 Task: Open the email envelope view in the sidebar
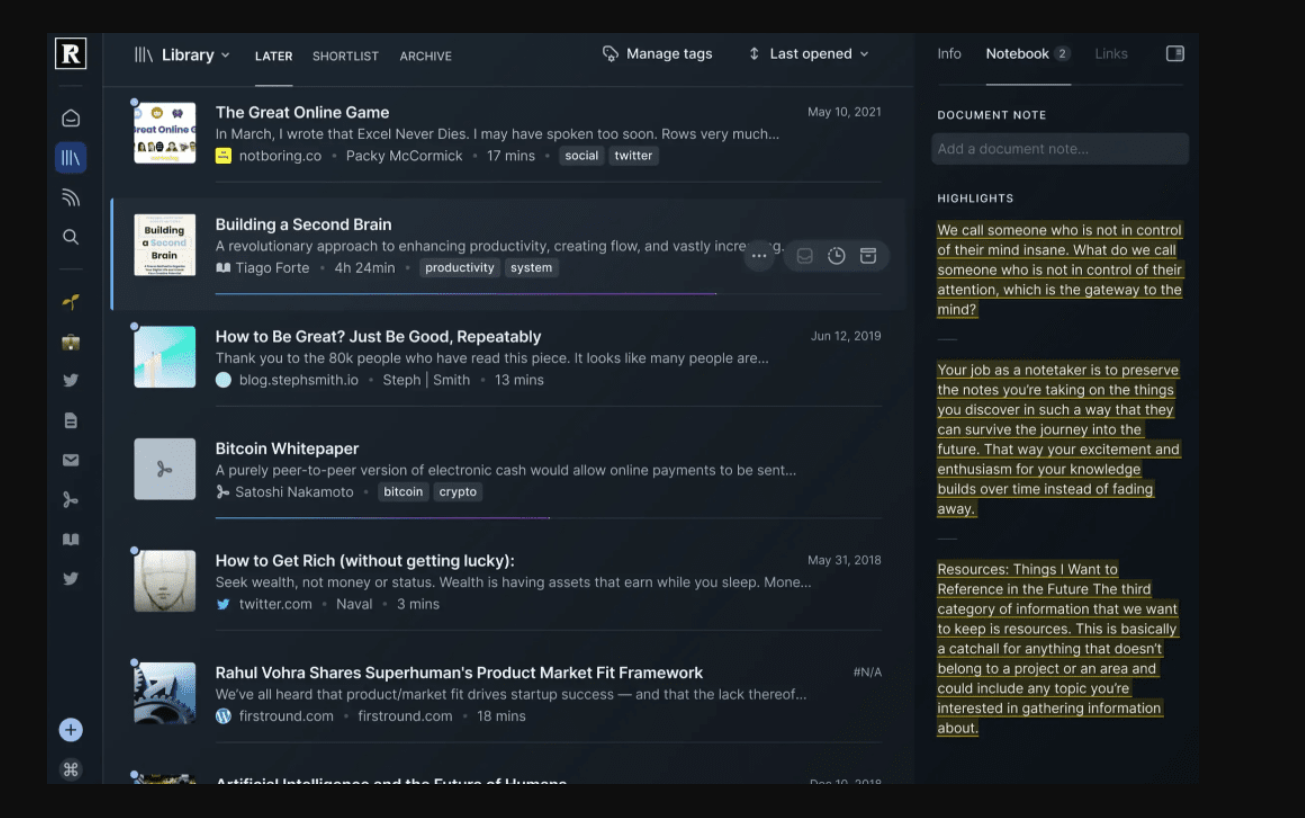[x=71, y=460]
